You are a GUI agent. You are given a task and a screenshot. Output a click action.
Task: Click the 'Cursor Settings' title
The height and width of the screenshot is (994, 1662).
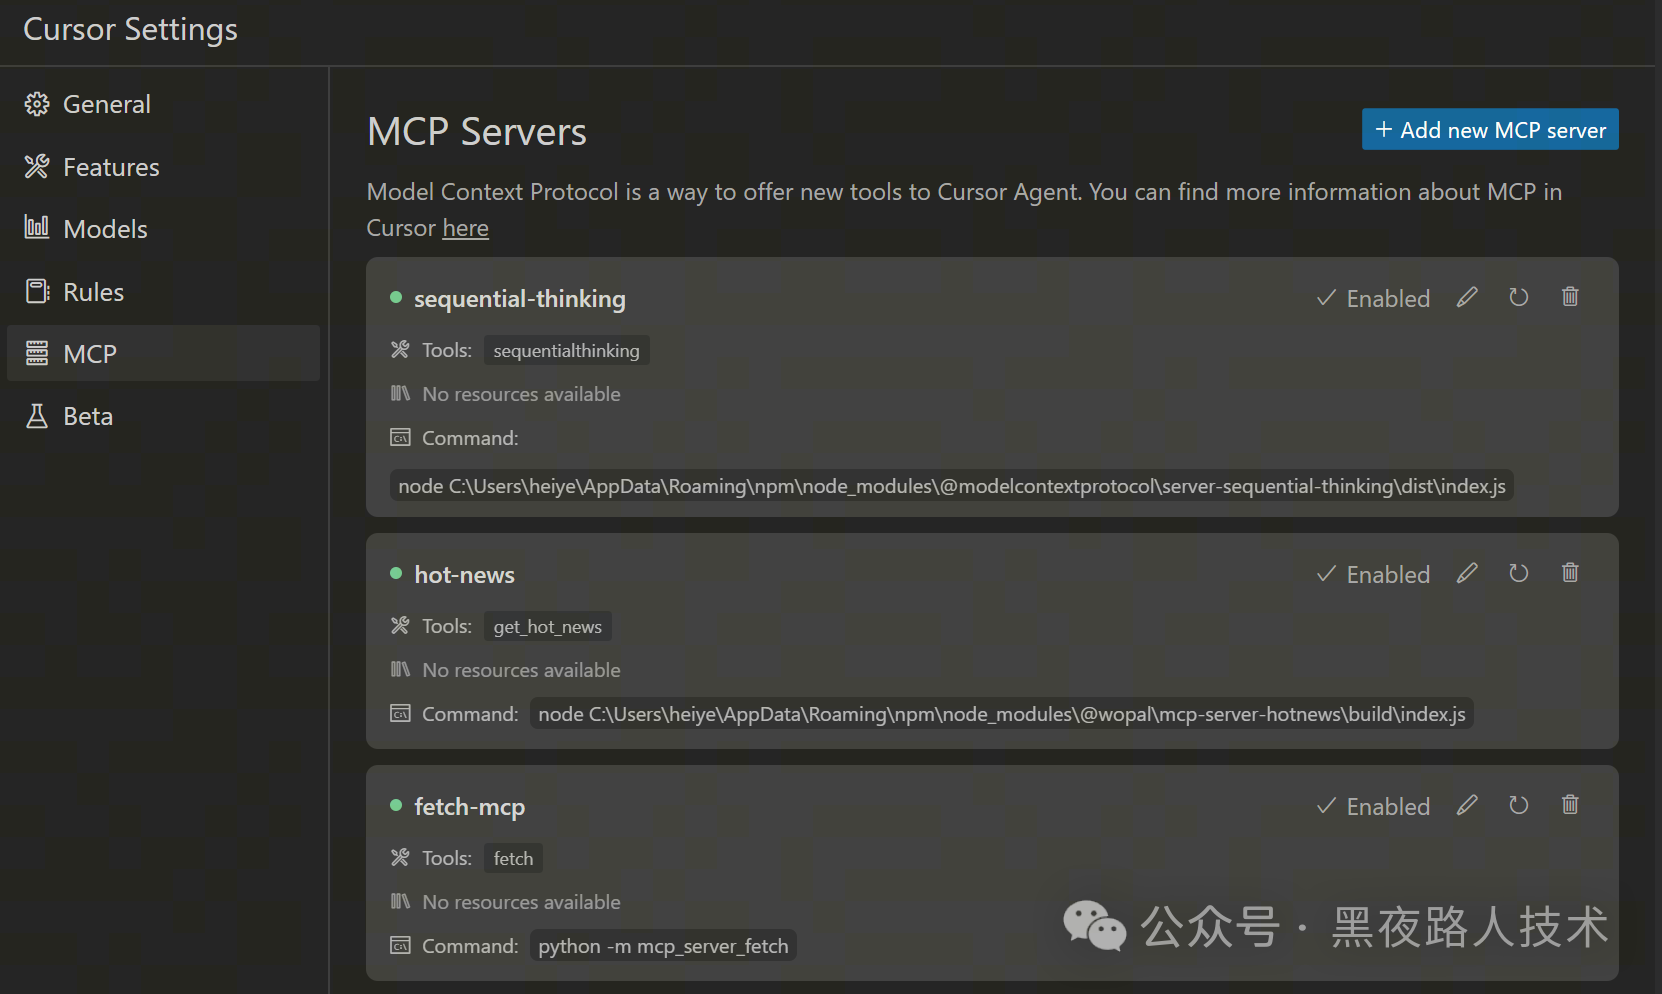tap(130, 29)
